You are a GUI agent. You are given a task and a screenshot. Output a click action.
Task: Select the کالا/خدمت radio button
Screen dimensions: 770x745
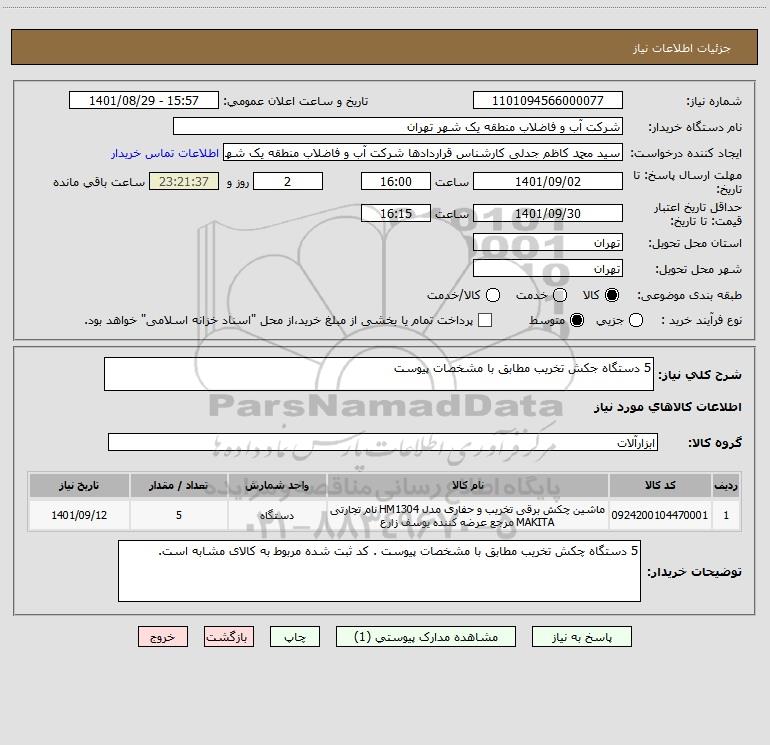point(493,295)
